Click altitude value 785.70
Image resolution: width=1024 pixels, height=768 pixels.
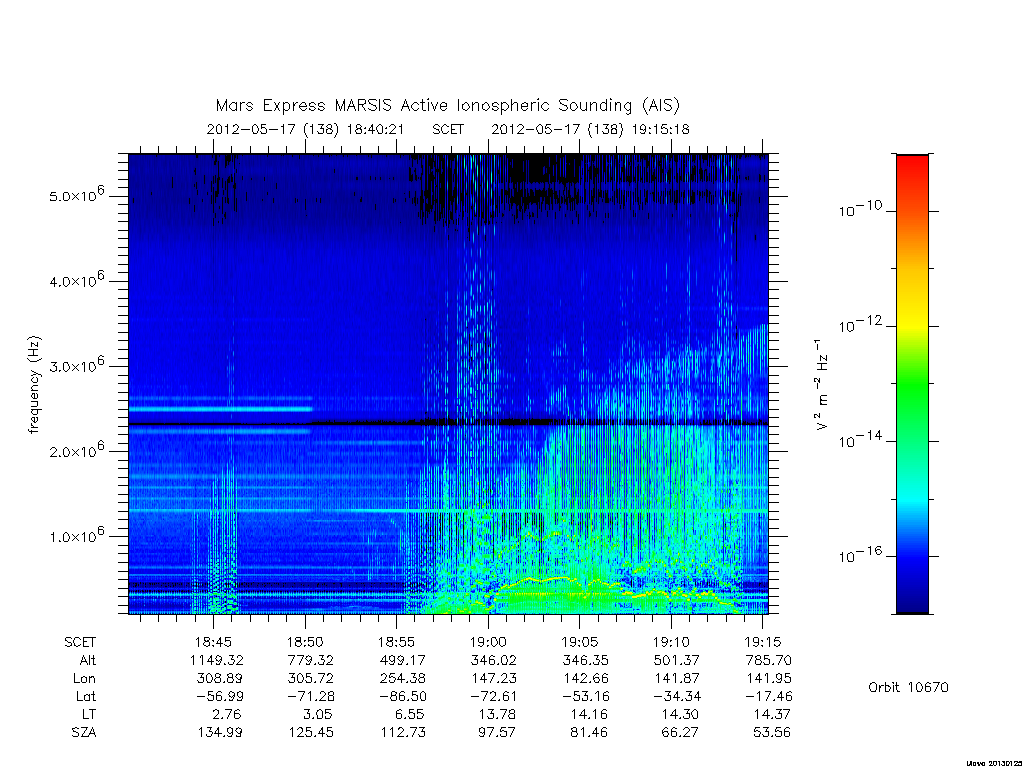pyautogui.click(x=769, y=660)
